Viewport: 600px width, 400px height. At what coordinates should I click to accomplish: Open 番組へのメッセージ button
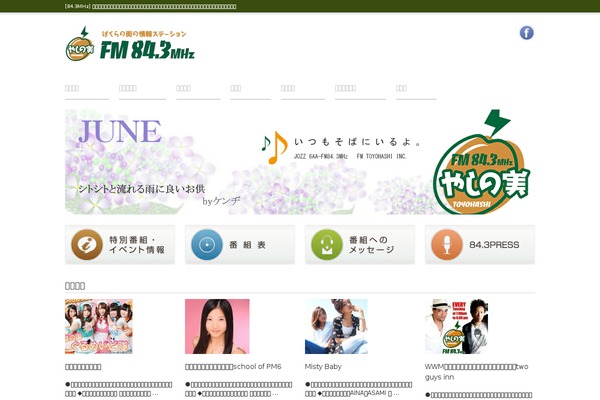click(x=360, y=245)
